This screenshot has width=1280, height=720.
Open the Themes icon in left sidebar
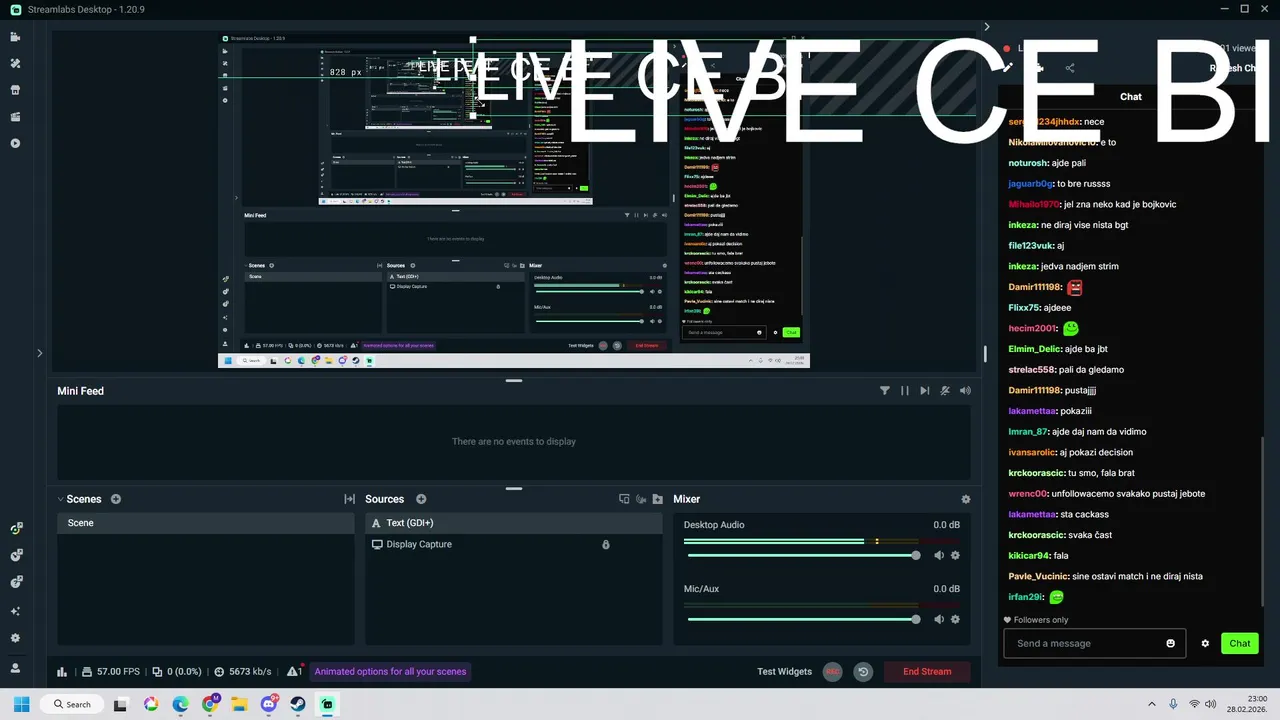(x=15, y=63)
